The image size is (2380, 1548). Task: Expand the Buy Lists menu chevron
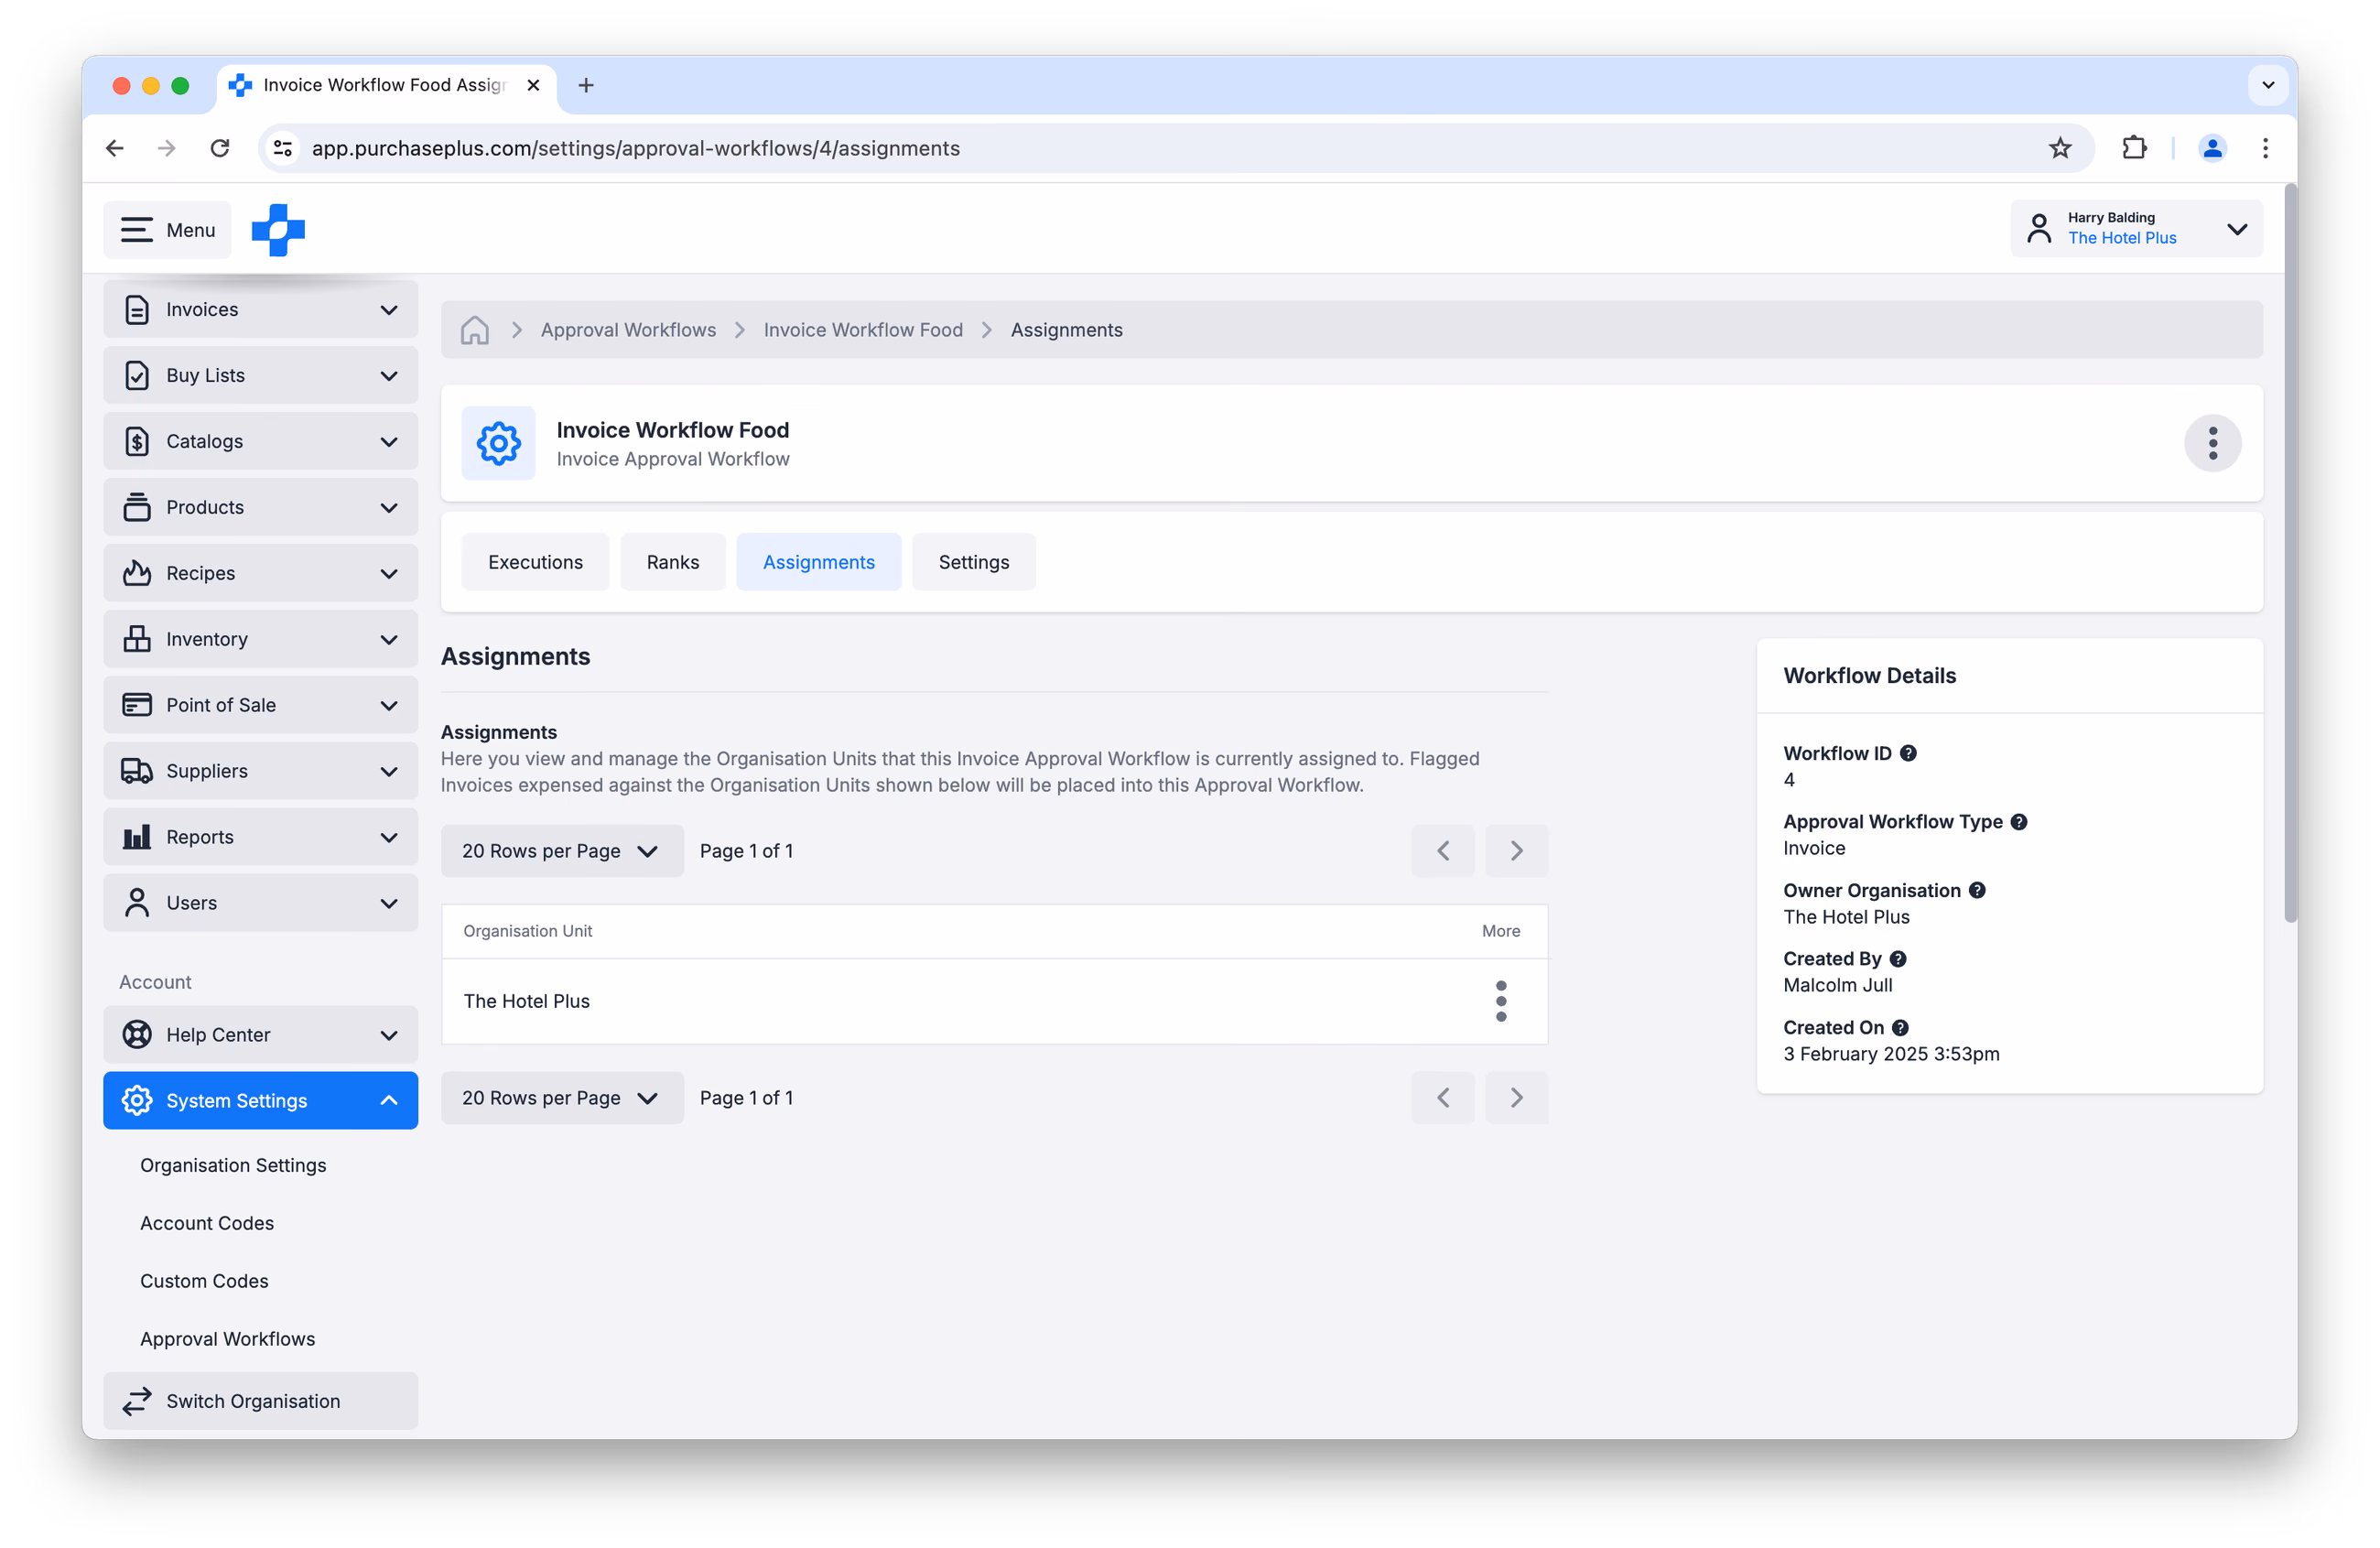(389, 377)
